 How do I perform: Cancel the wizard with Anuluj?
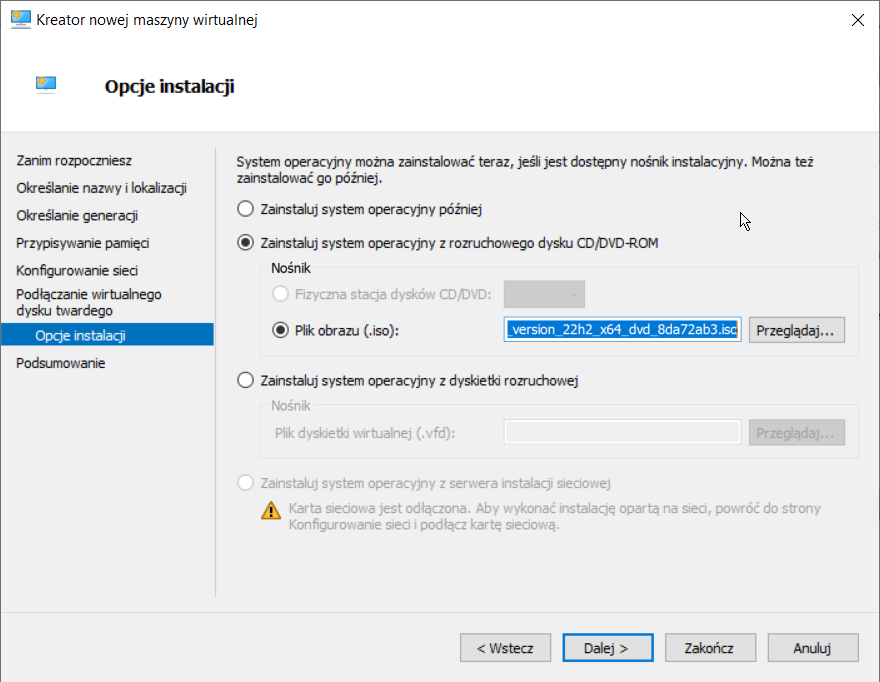(812, 647)
